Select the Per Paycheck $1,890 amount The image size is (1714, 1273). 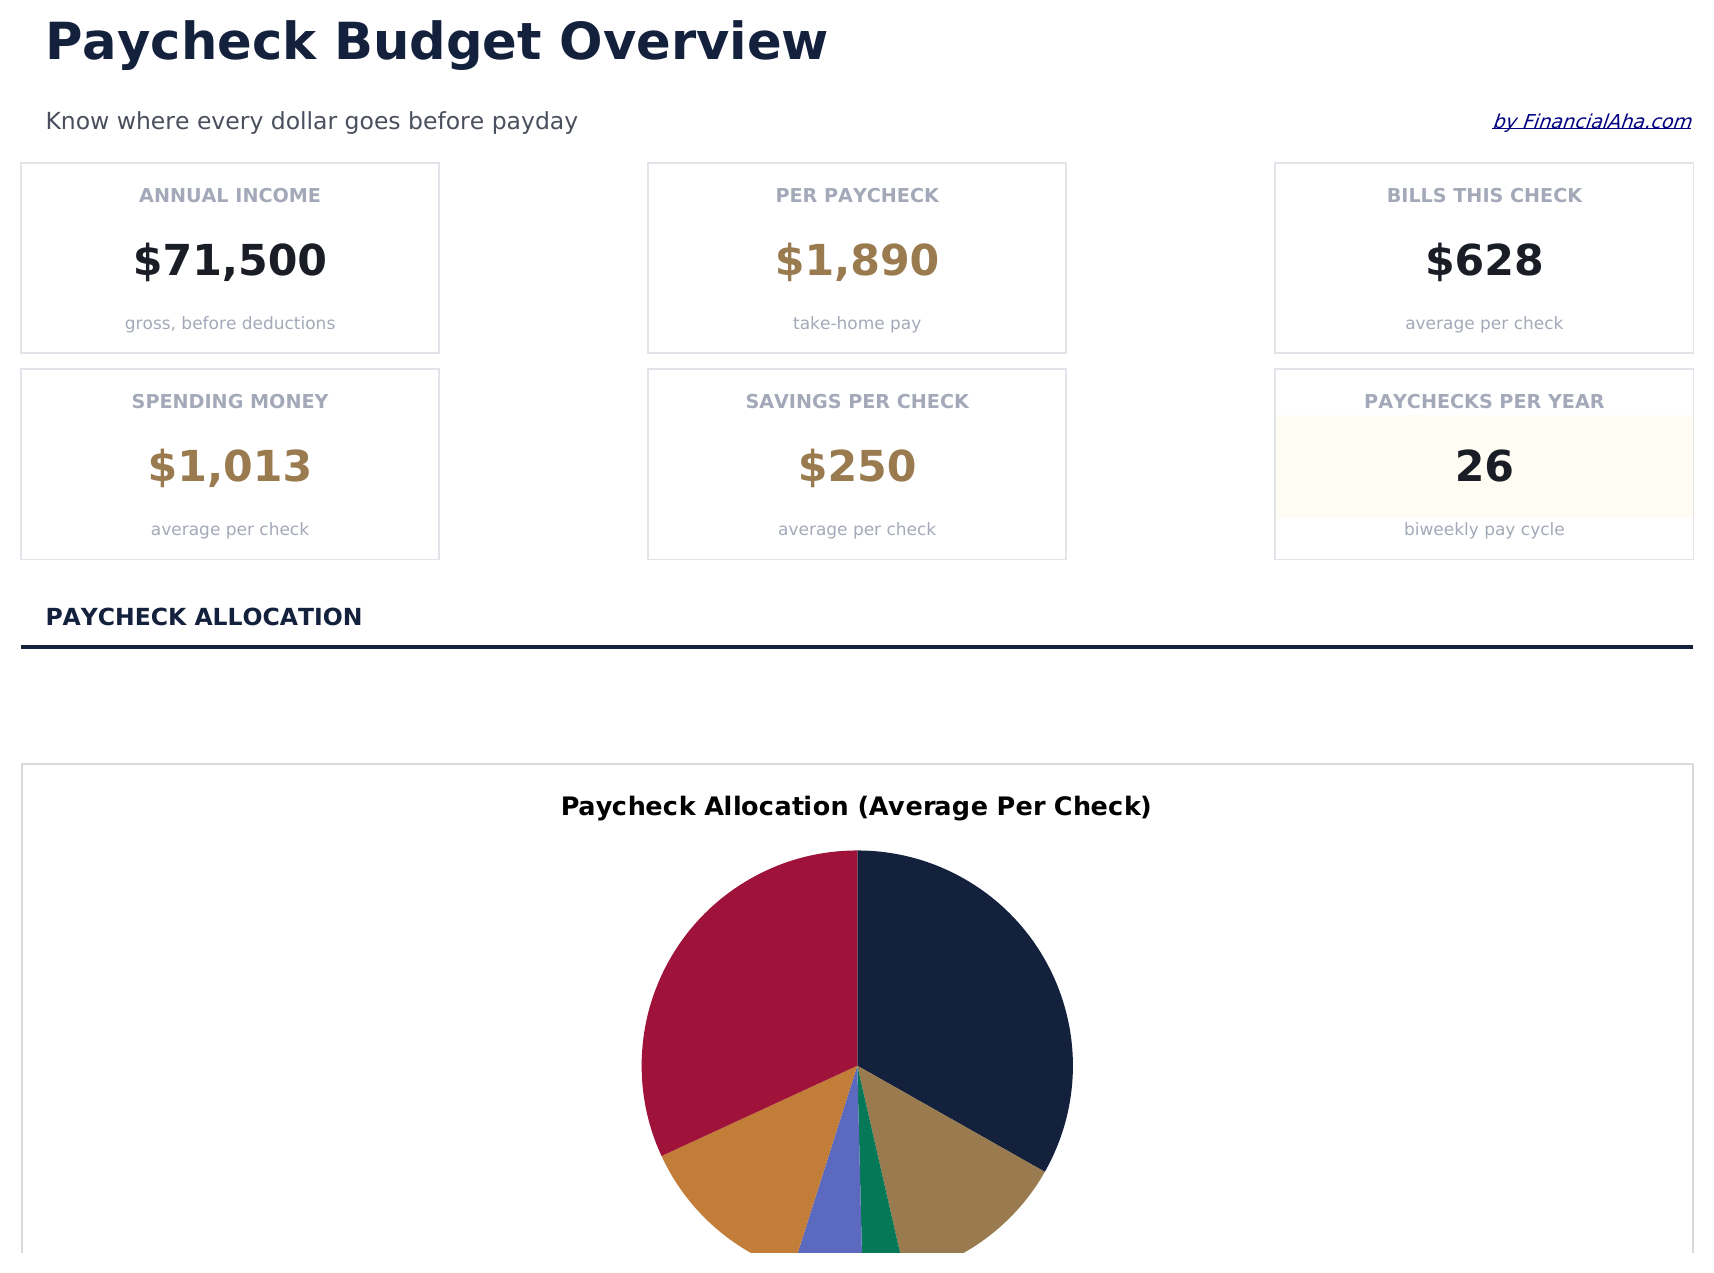(857, 261)
